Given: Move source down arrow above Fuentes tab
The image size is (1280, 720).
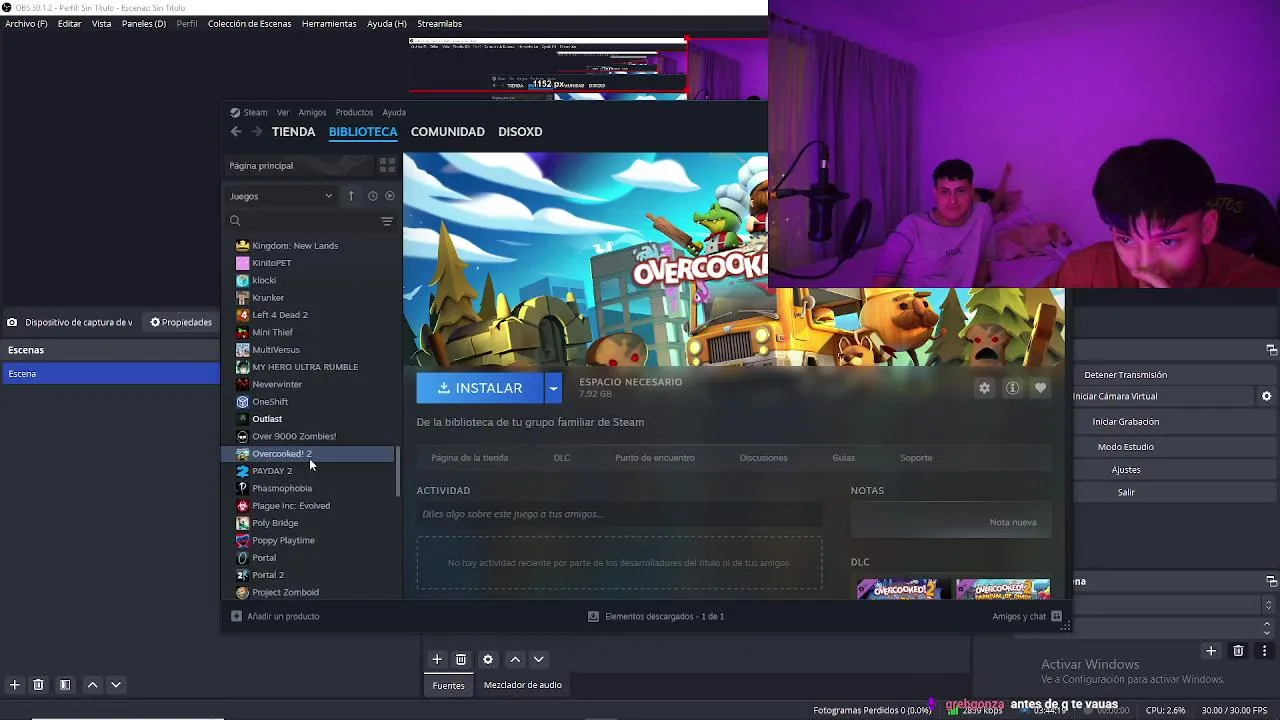Looking at the screenshot, I should point(539,659).
